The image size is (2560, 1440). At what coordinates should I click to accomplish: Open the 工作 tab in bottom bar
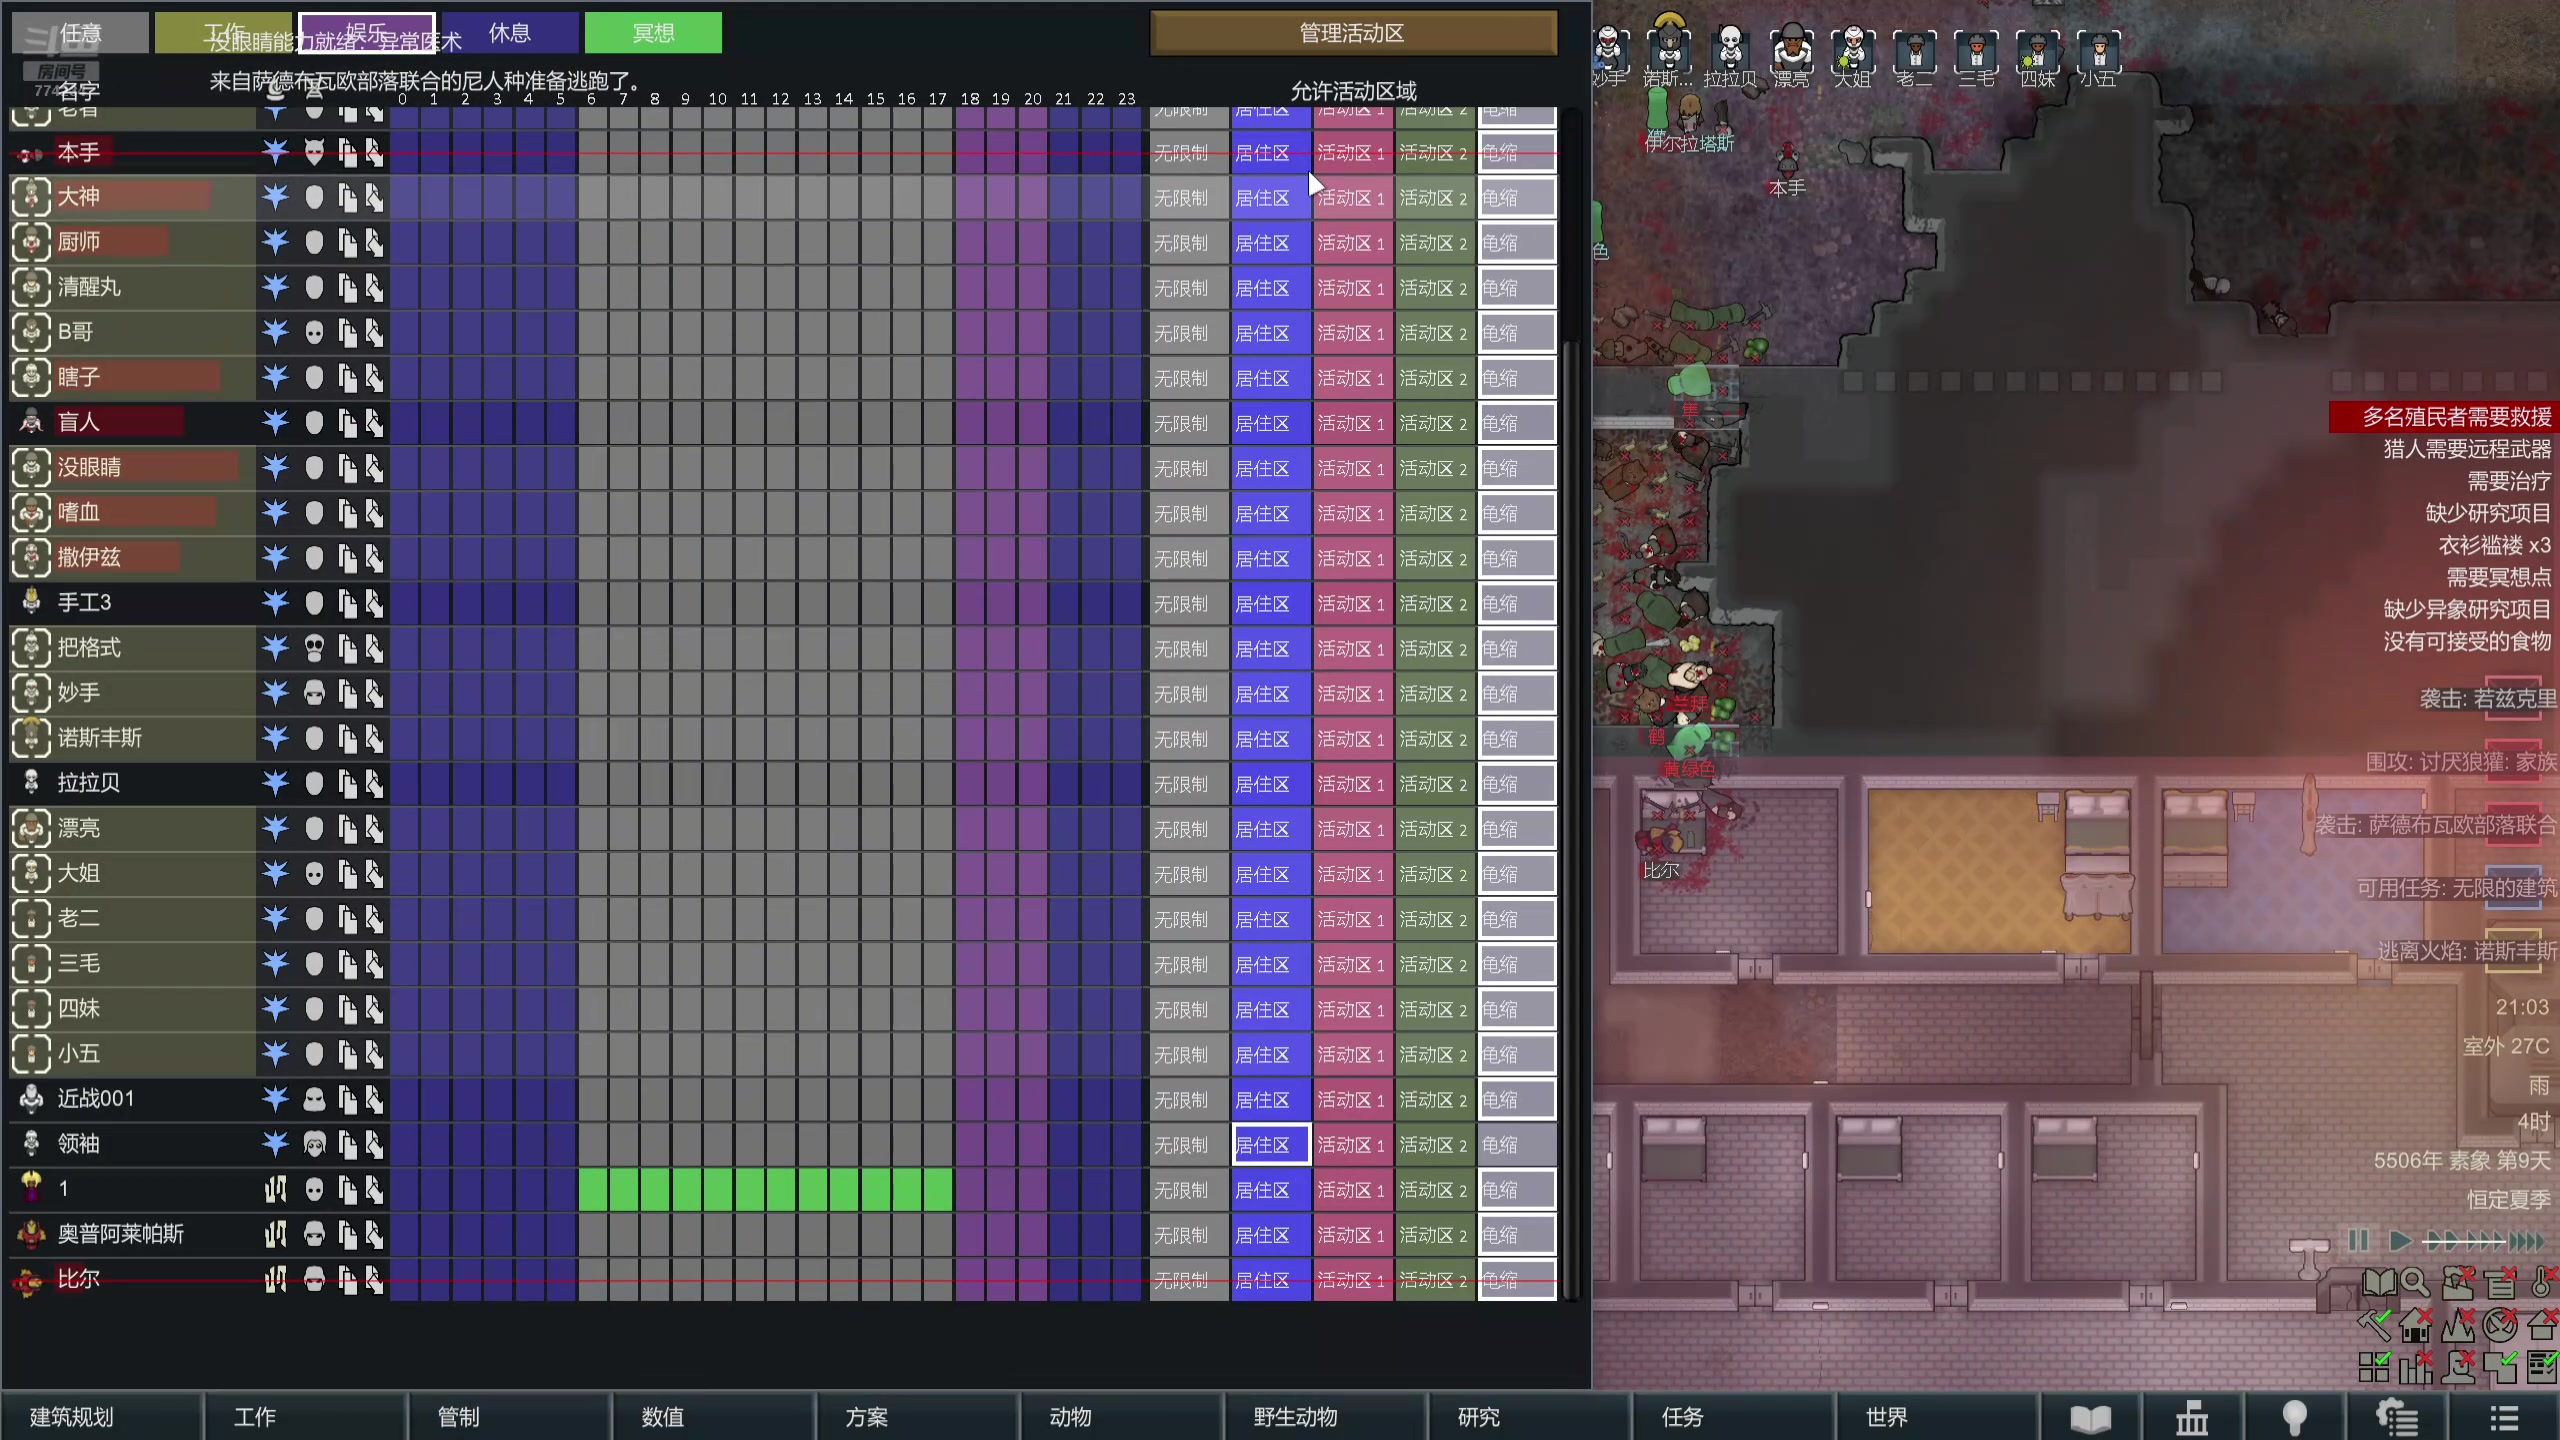point(306,1417)
